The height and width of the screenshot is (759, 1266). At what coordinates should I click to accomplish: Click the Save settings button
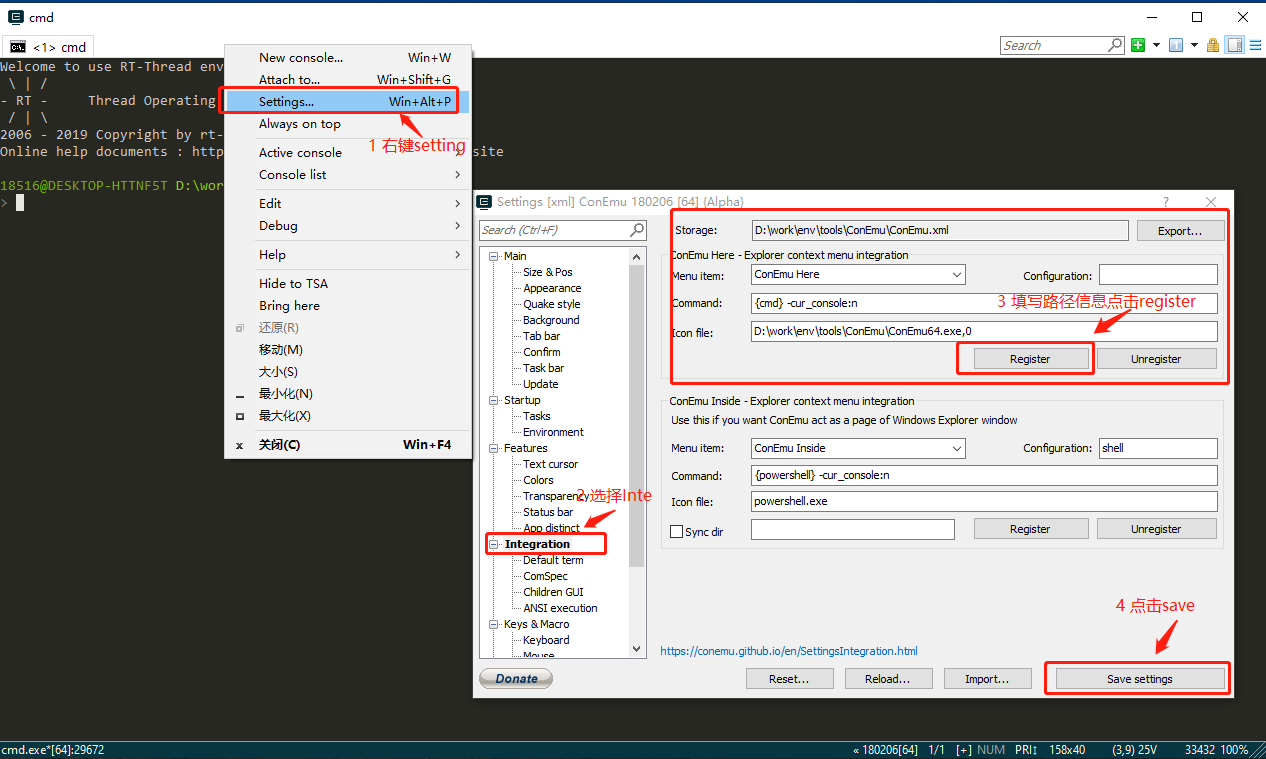pos(1139,679)
